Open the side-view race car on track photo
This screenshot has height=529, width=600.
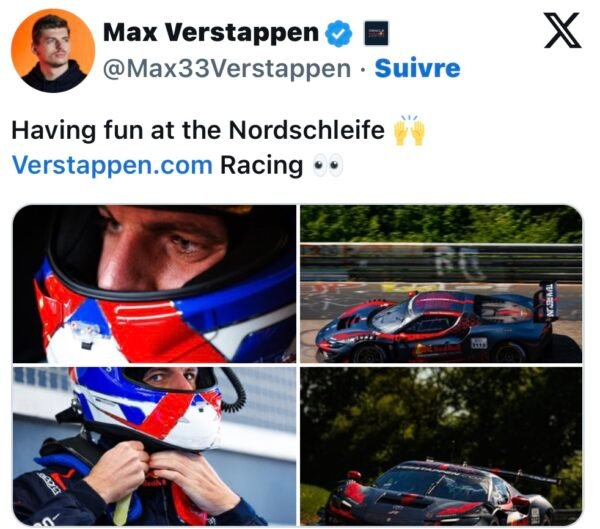[441, 284]
